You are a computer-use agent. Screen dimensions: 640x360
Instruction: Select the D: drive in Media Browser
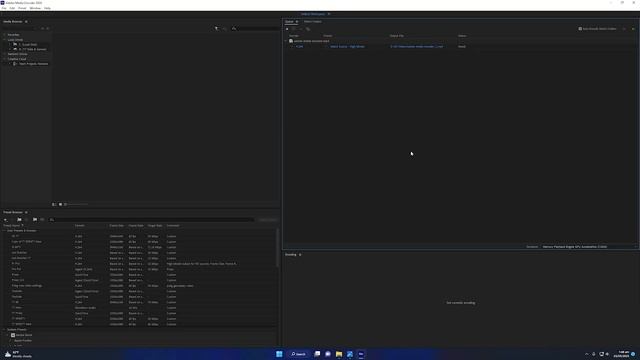click(32, 49)
